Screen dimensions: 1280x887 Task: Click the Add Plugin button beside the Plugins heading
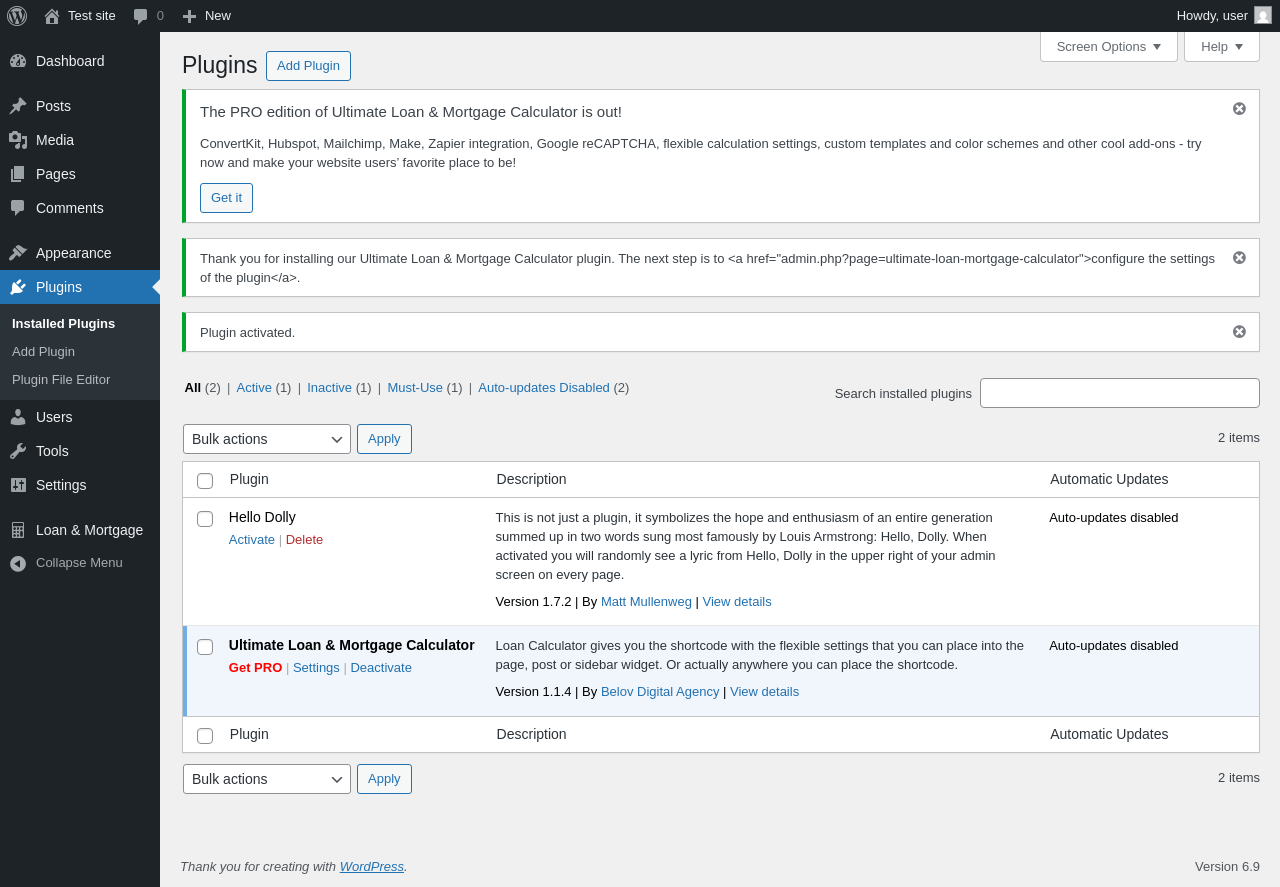[x=308, y=66]
